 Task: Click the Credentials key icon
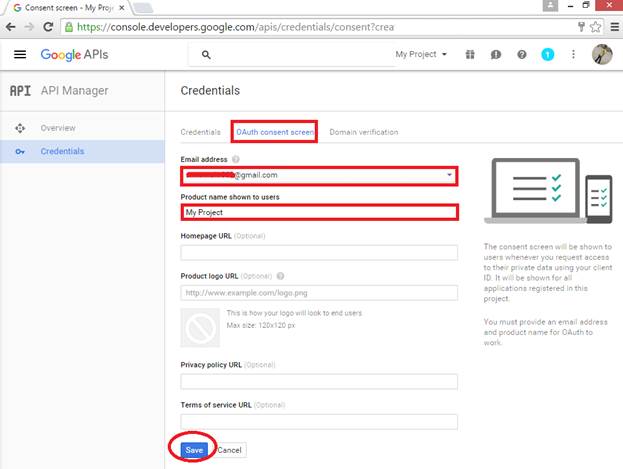tap(20, 151)
